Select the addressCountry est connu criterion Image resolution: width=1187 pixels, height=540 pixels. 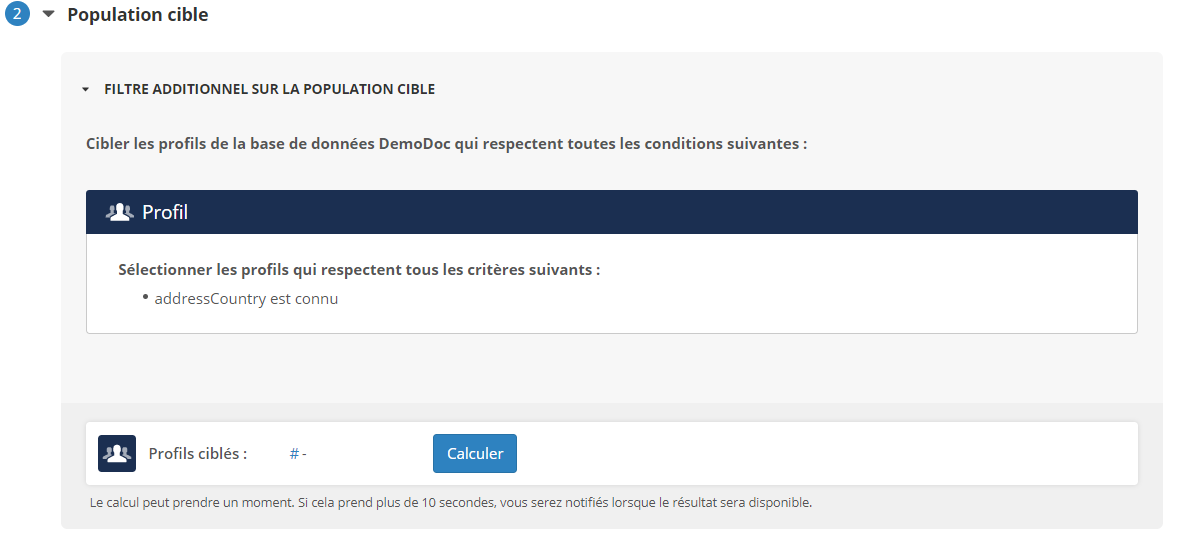[246, 299]
